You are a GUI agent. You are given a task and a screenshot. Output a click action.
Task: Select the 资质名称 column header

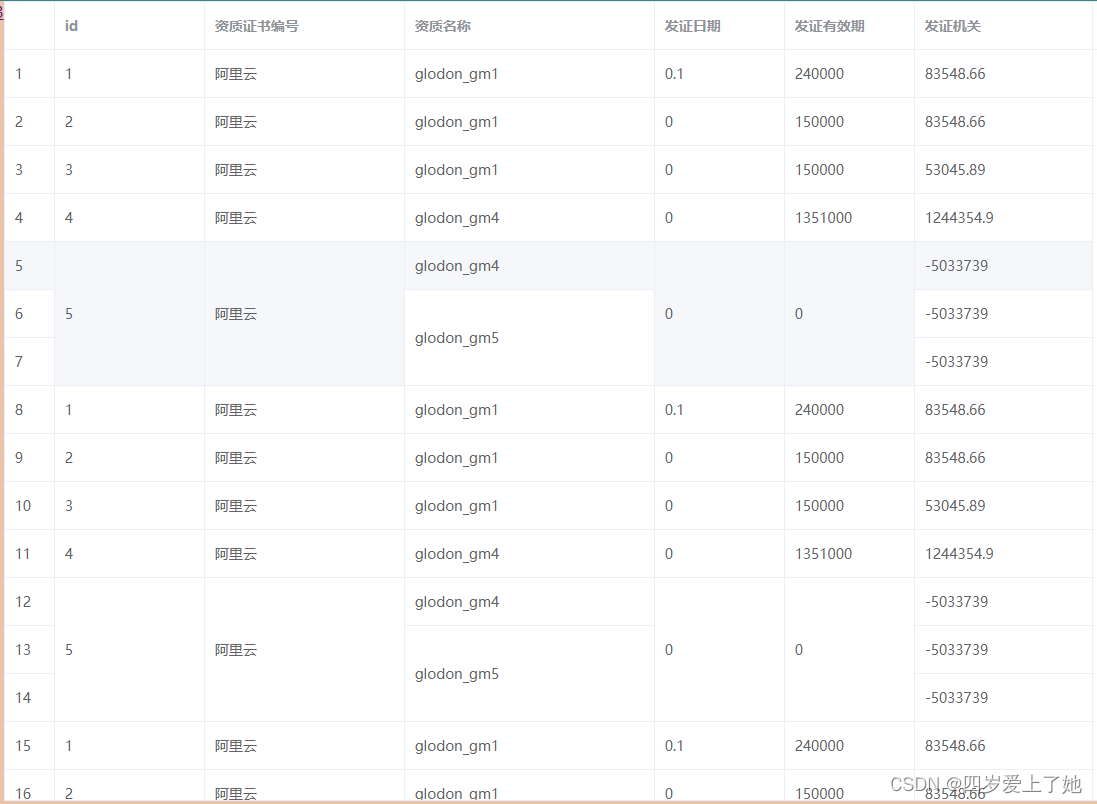[x=442, y=26]
